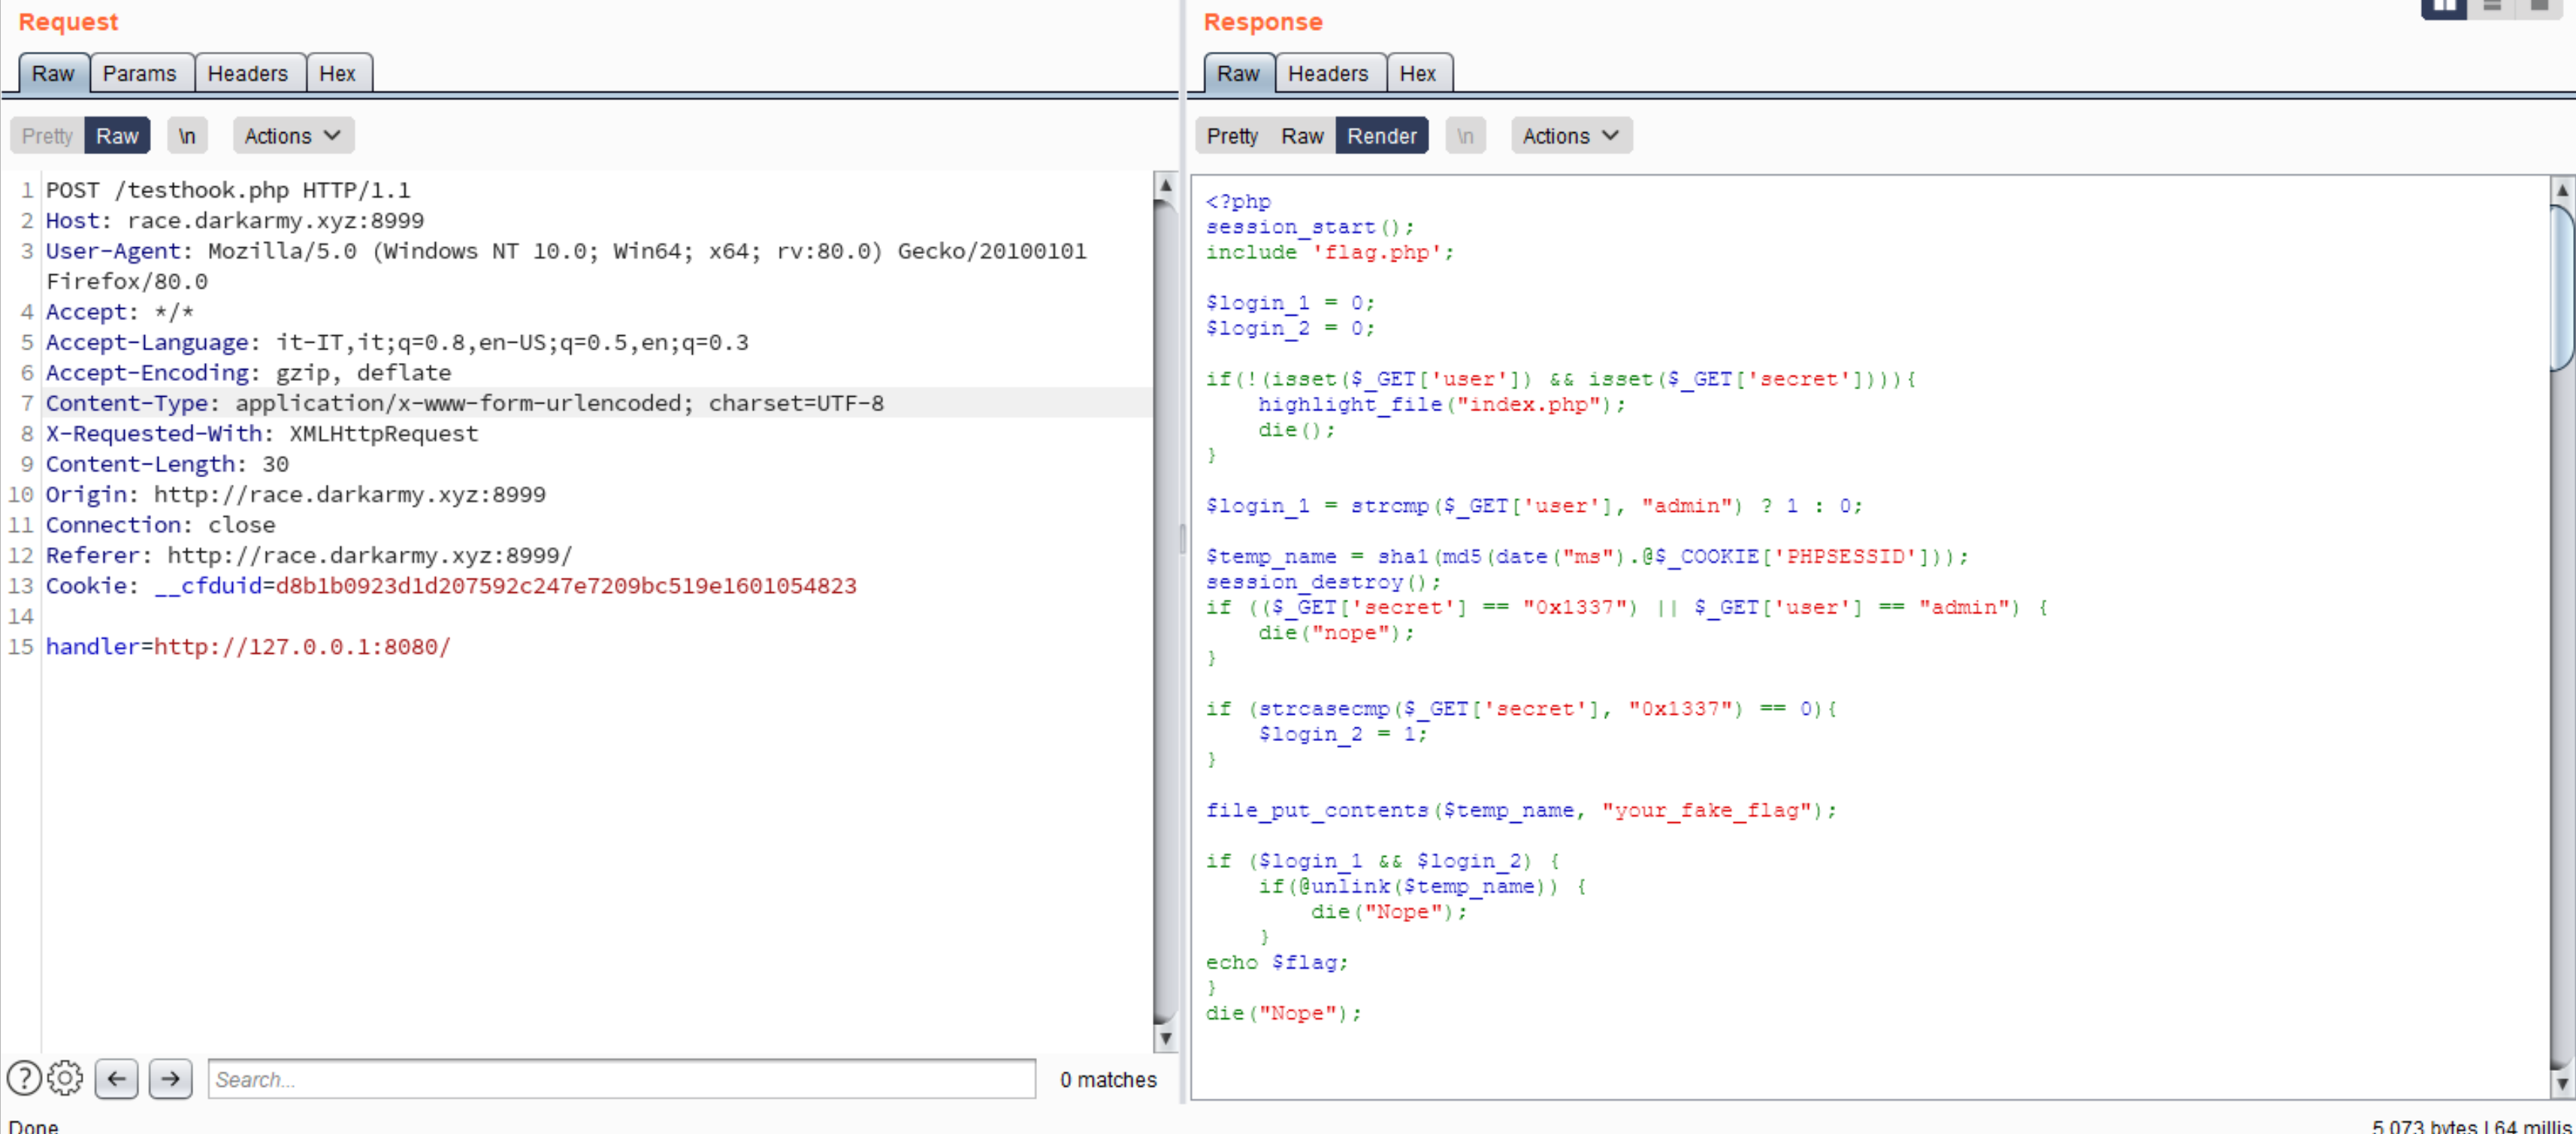Image resolution: width=2576 pixels, height=1134 pixels.
Task: Click the Accept-Language header line
Action: [x=397, y=342]
